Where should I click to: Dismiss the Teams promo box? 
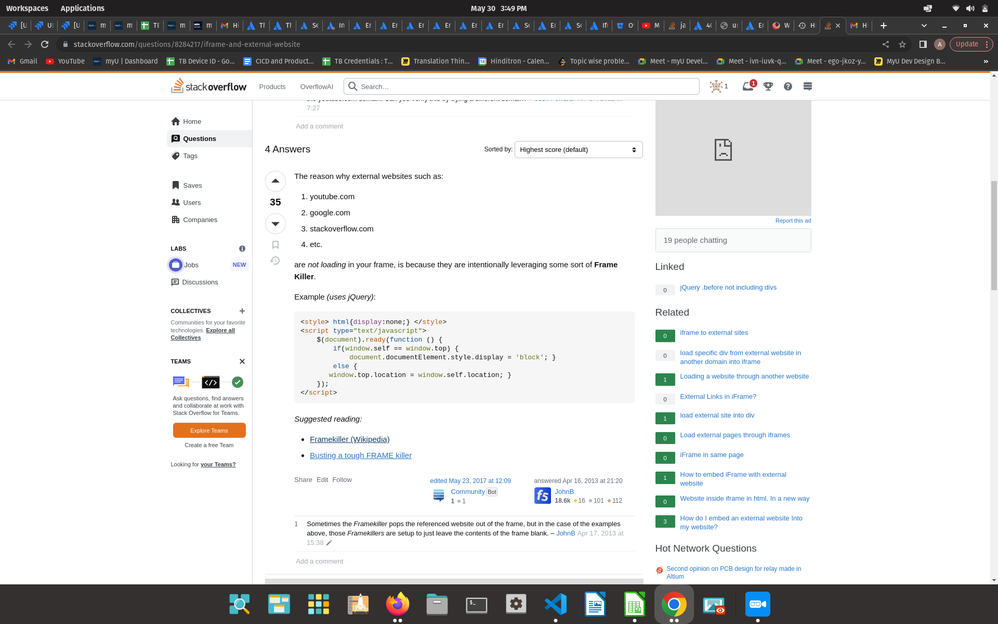click(x=242, y=361)
